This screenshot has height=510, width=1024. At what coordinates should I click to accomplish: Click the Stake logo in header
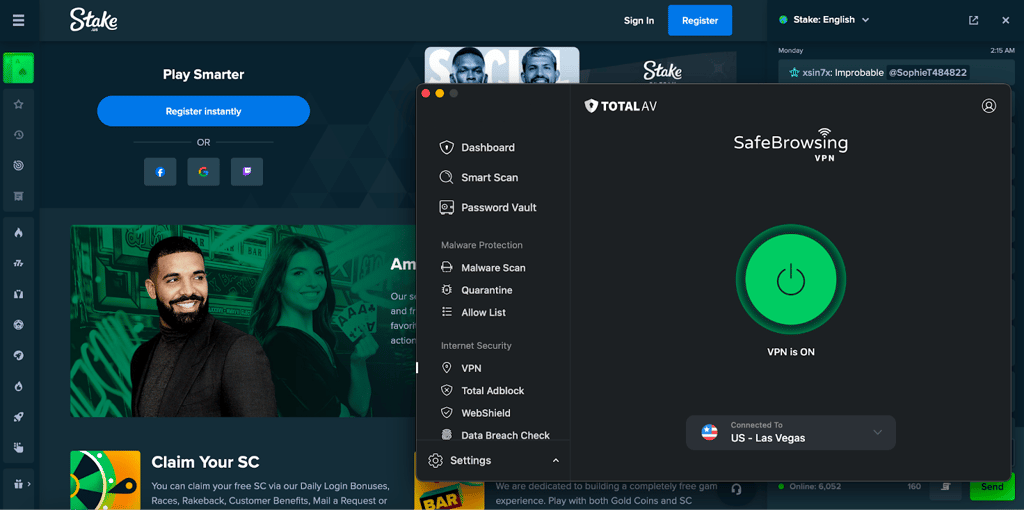point(94,20)
